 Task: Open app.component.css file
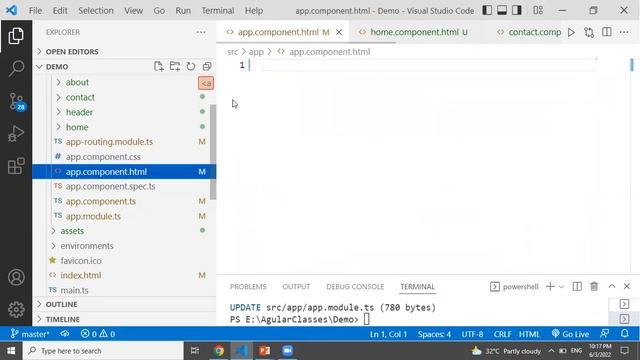pos(103,157)
